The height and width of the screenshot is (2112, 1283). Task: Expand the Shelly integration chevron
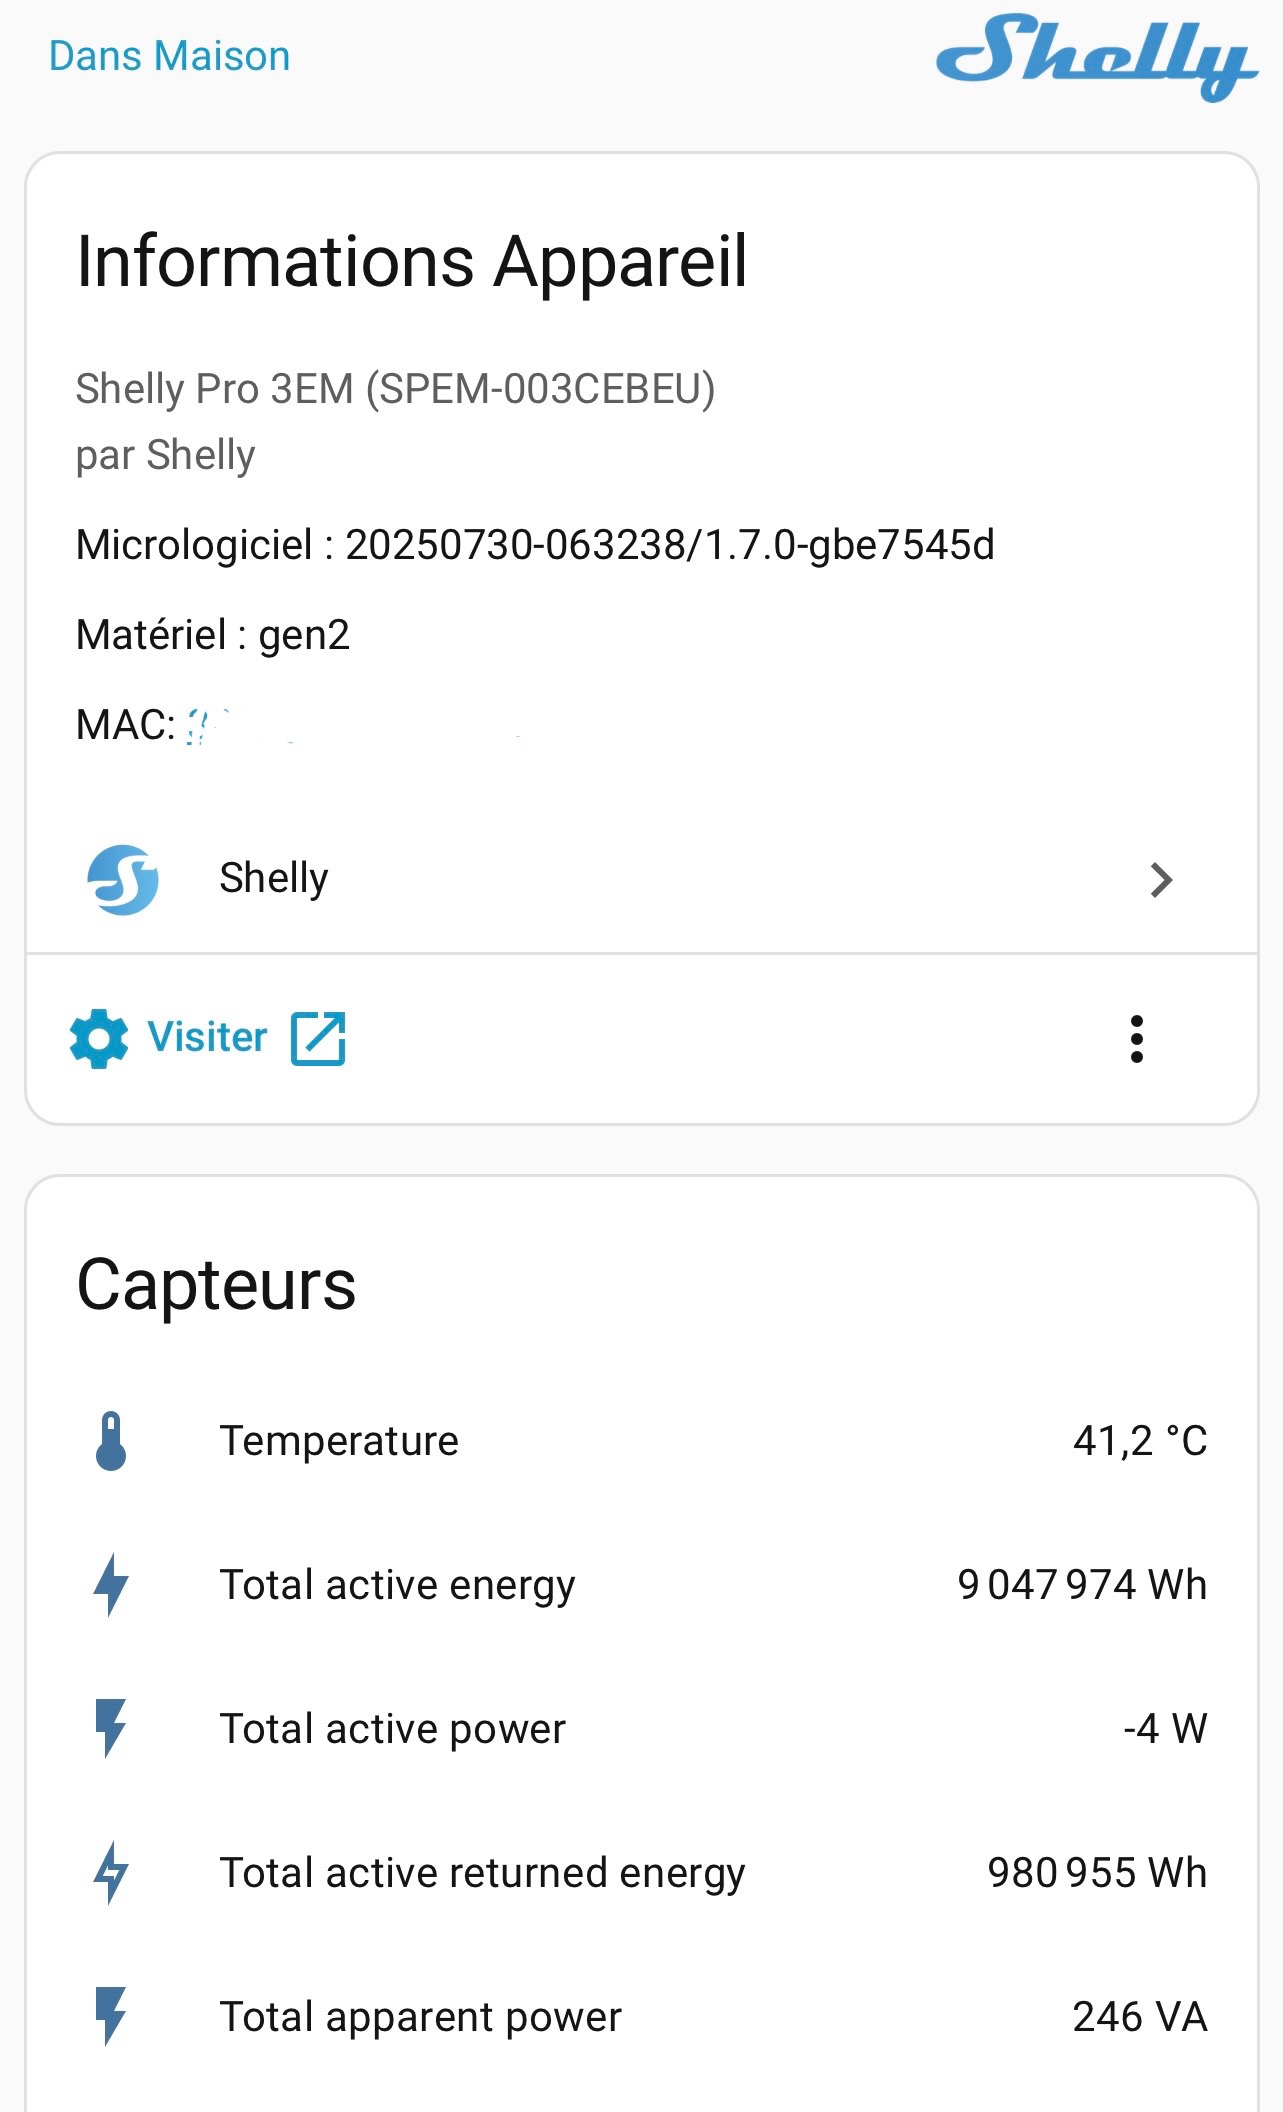pyautogui.click(x=1160, y=880)
